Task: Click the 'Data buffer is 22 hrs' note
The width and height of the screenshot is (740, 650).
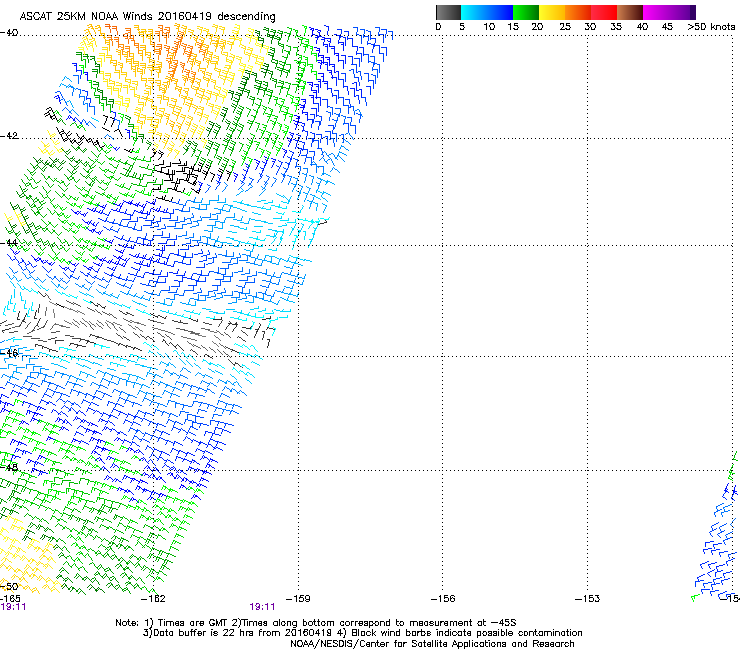Action: point(201,633)
